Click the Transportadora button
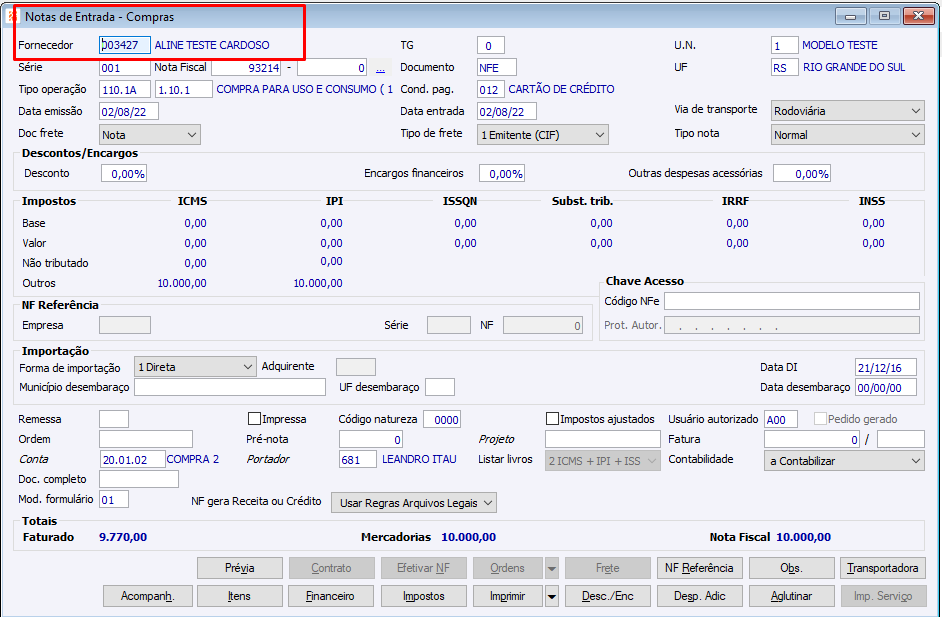This screenshot has height=617, width=942. pos(883,568)
